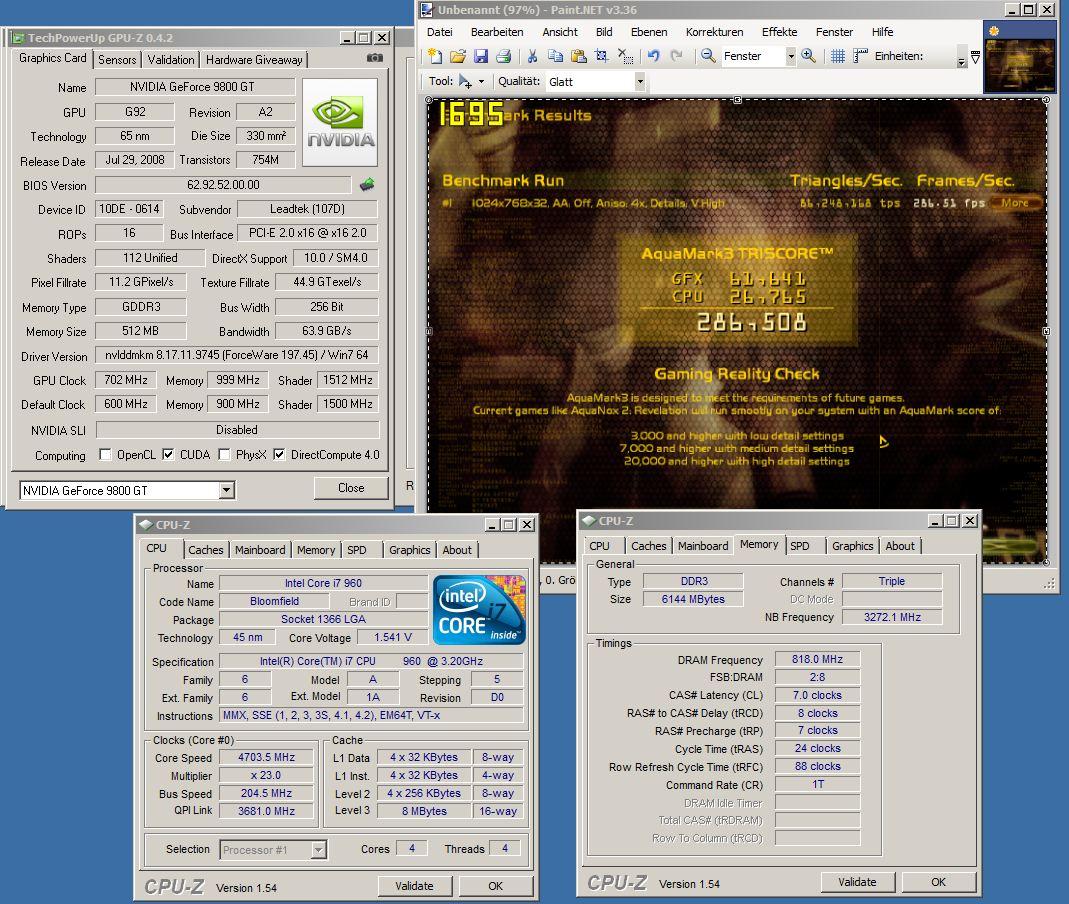Open the Ansicht menu
This screenshot has height=904, width=1069.
click(x=560, y=32)
